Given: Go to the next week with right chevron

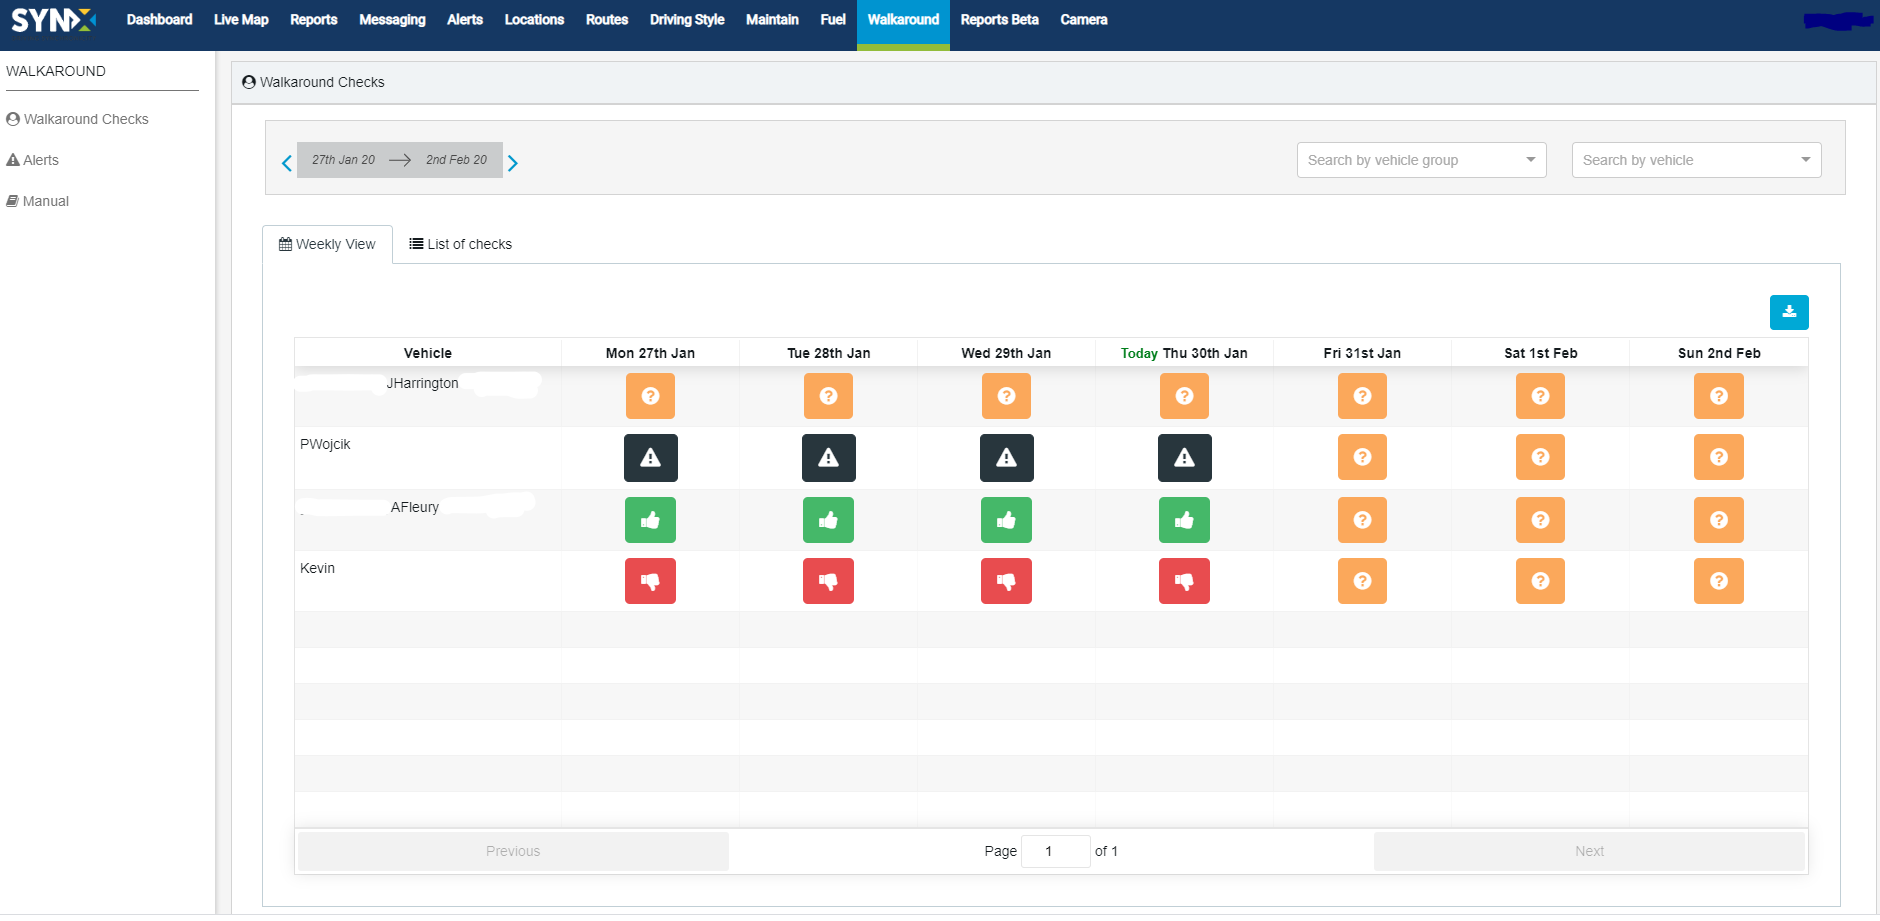Looking at the screenshot, I should 512,163.
